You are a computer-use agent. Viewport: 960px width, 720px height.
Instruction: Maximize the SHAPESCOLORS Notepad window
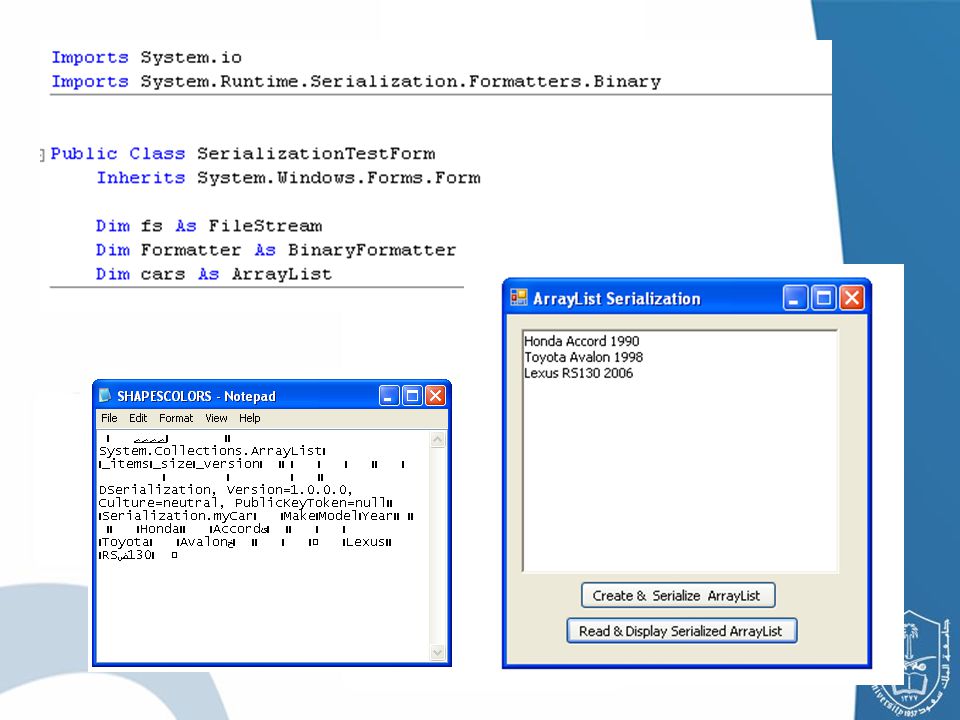pos(412,396)
